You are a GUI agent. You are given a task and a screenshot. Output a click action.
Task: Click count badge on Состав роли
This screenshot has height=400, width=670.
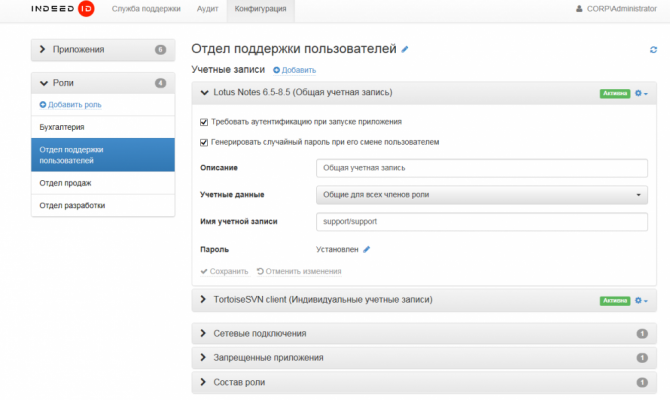pos(642,382)
